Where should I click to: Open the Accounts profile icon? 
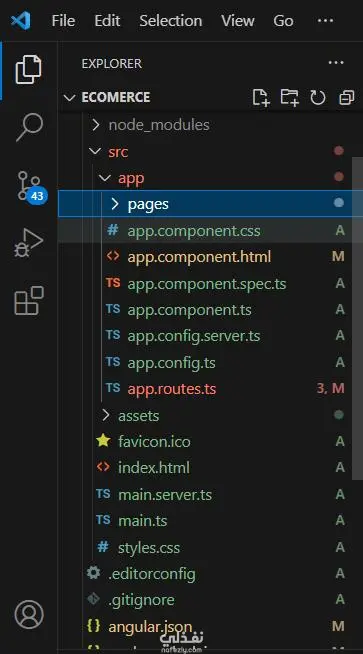click(29, 614)
